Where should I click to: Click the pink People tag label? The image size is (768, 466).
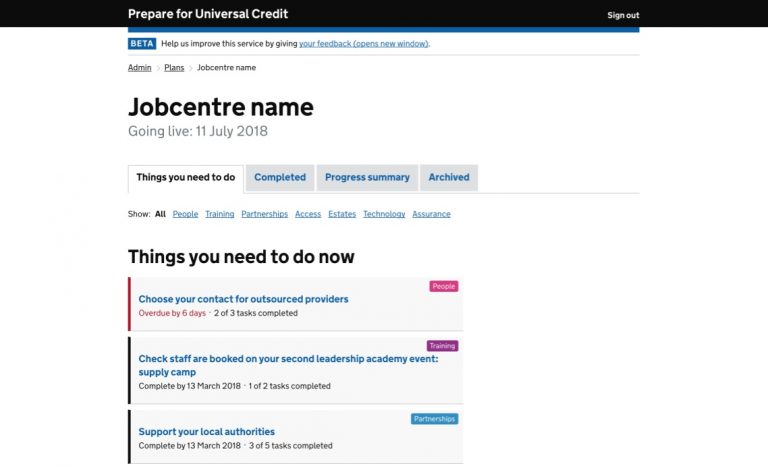444,286
